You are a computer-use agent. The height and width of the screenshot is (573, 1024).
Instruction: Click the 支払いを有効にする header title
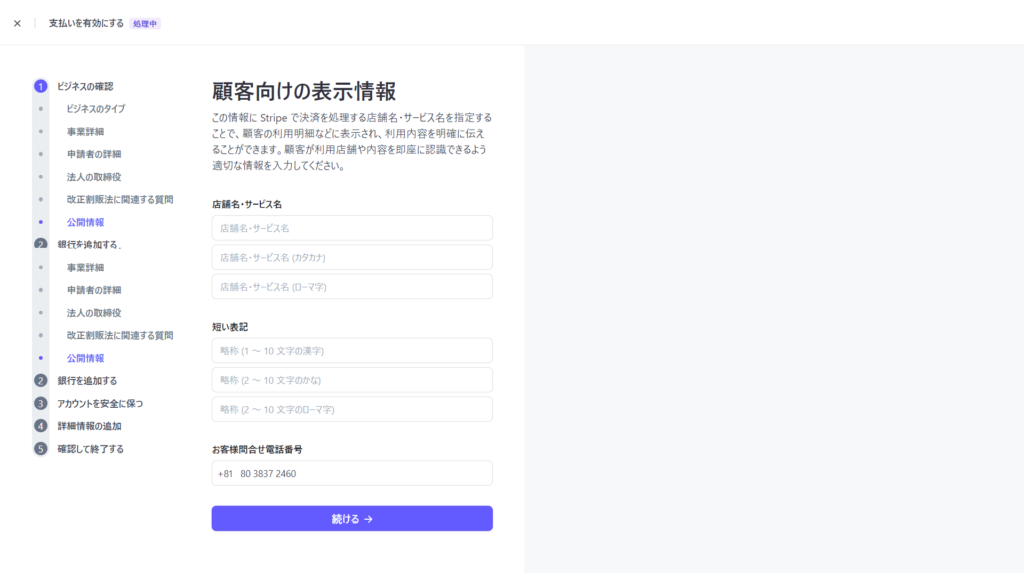[x=86, y=23]
